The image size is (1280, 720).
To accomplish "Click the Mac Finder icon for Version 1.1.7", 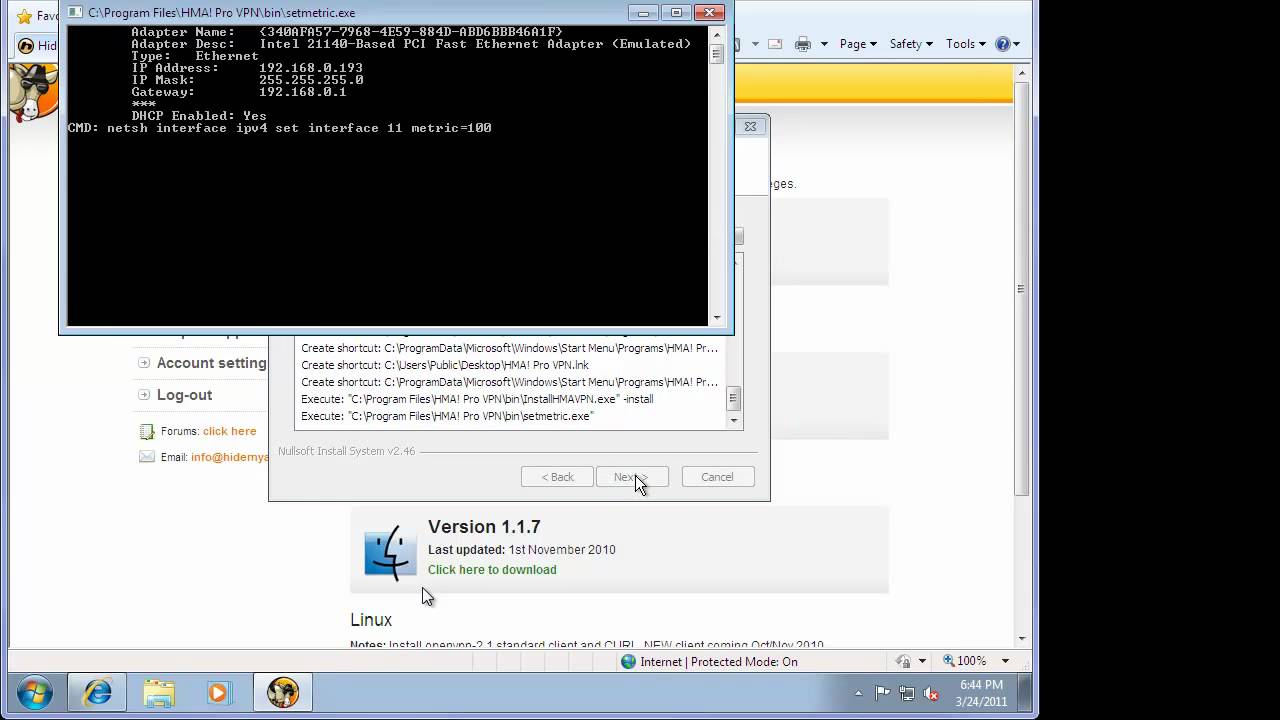I will point(390,552).
